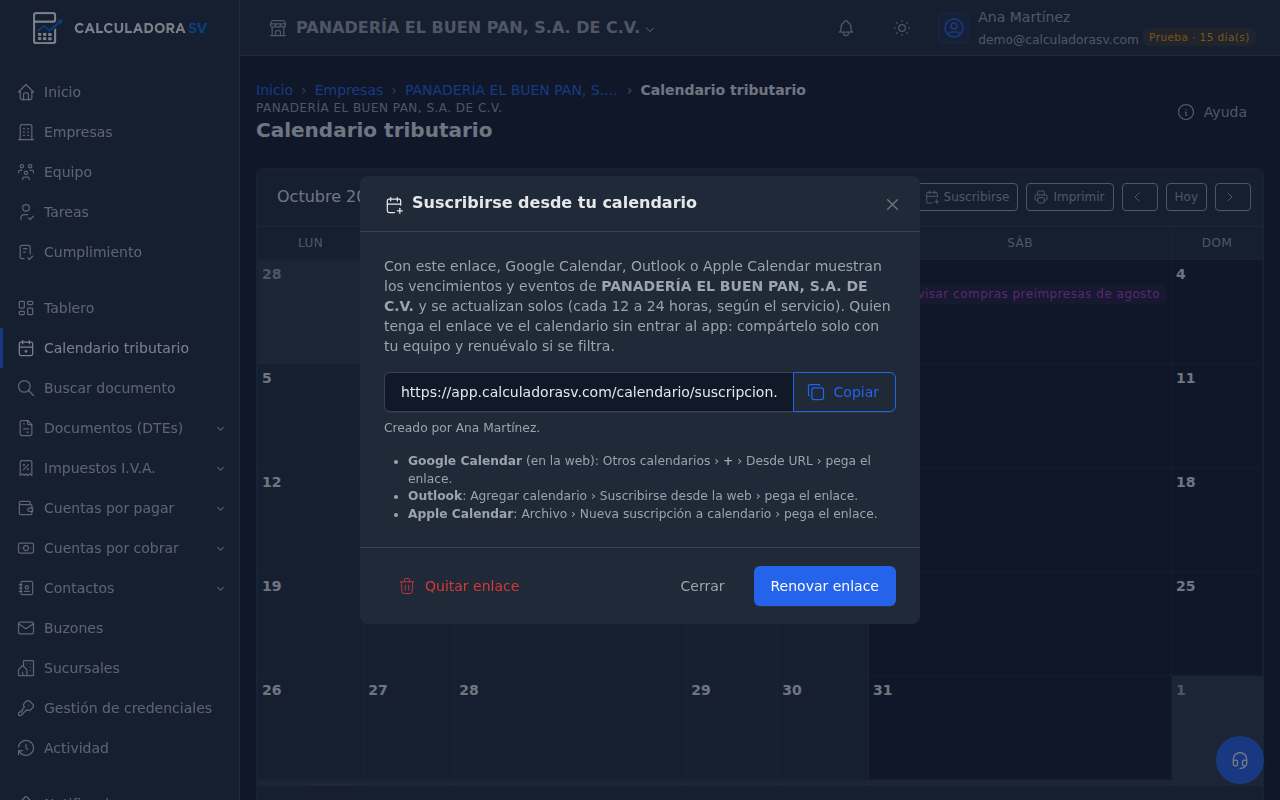Open Tareas in the sidebar

coord(120,212)
